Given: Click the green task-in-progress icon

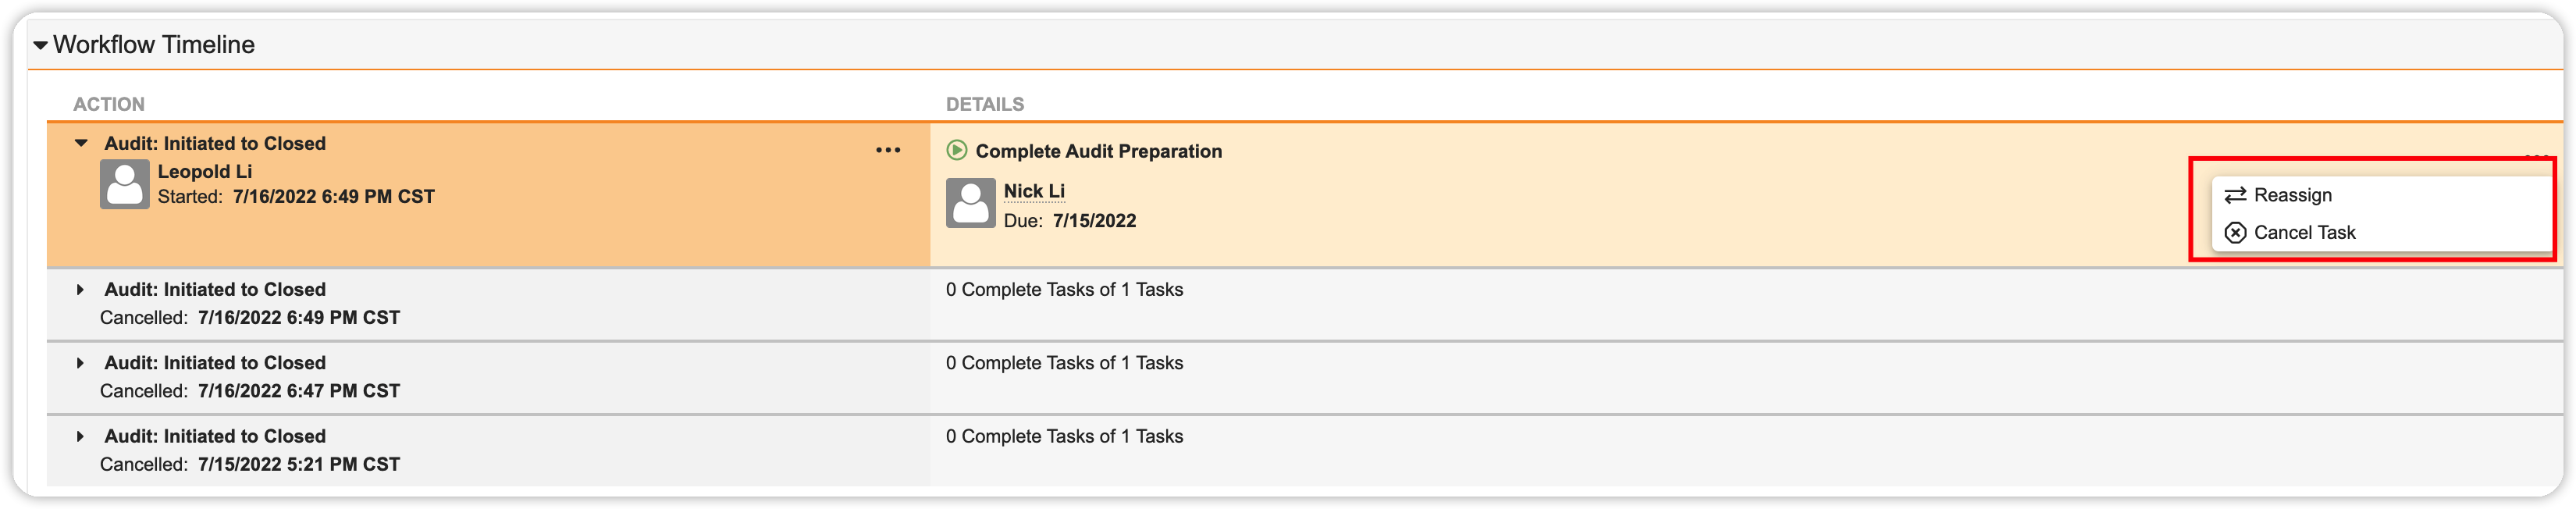Looking at the screenshot, I should [956, 151].
